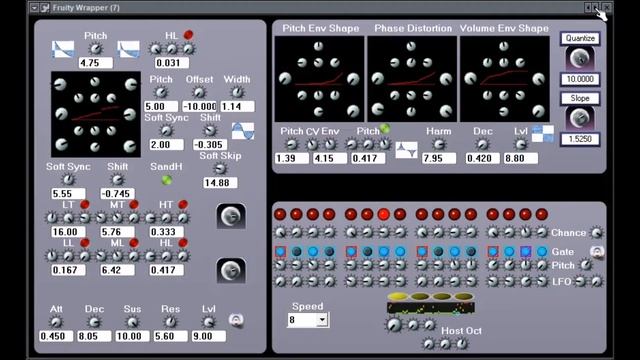Viewport: 640px width, 360px height.
Task: Toggle the first red step LED
Action: (280, 214)
